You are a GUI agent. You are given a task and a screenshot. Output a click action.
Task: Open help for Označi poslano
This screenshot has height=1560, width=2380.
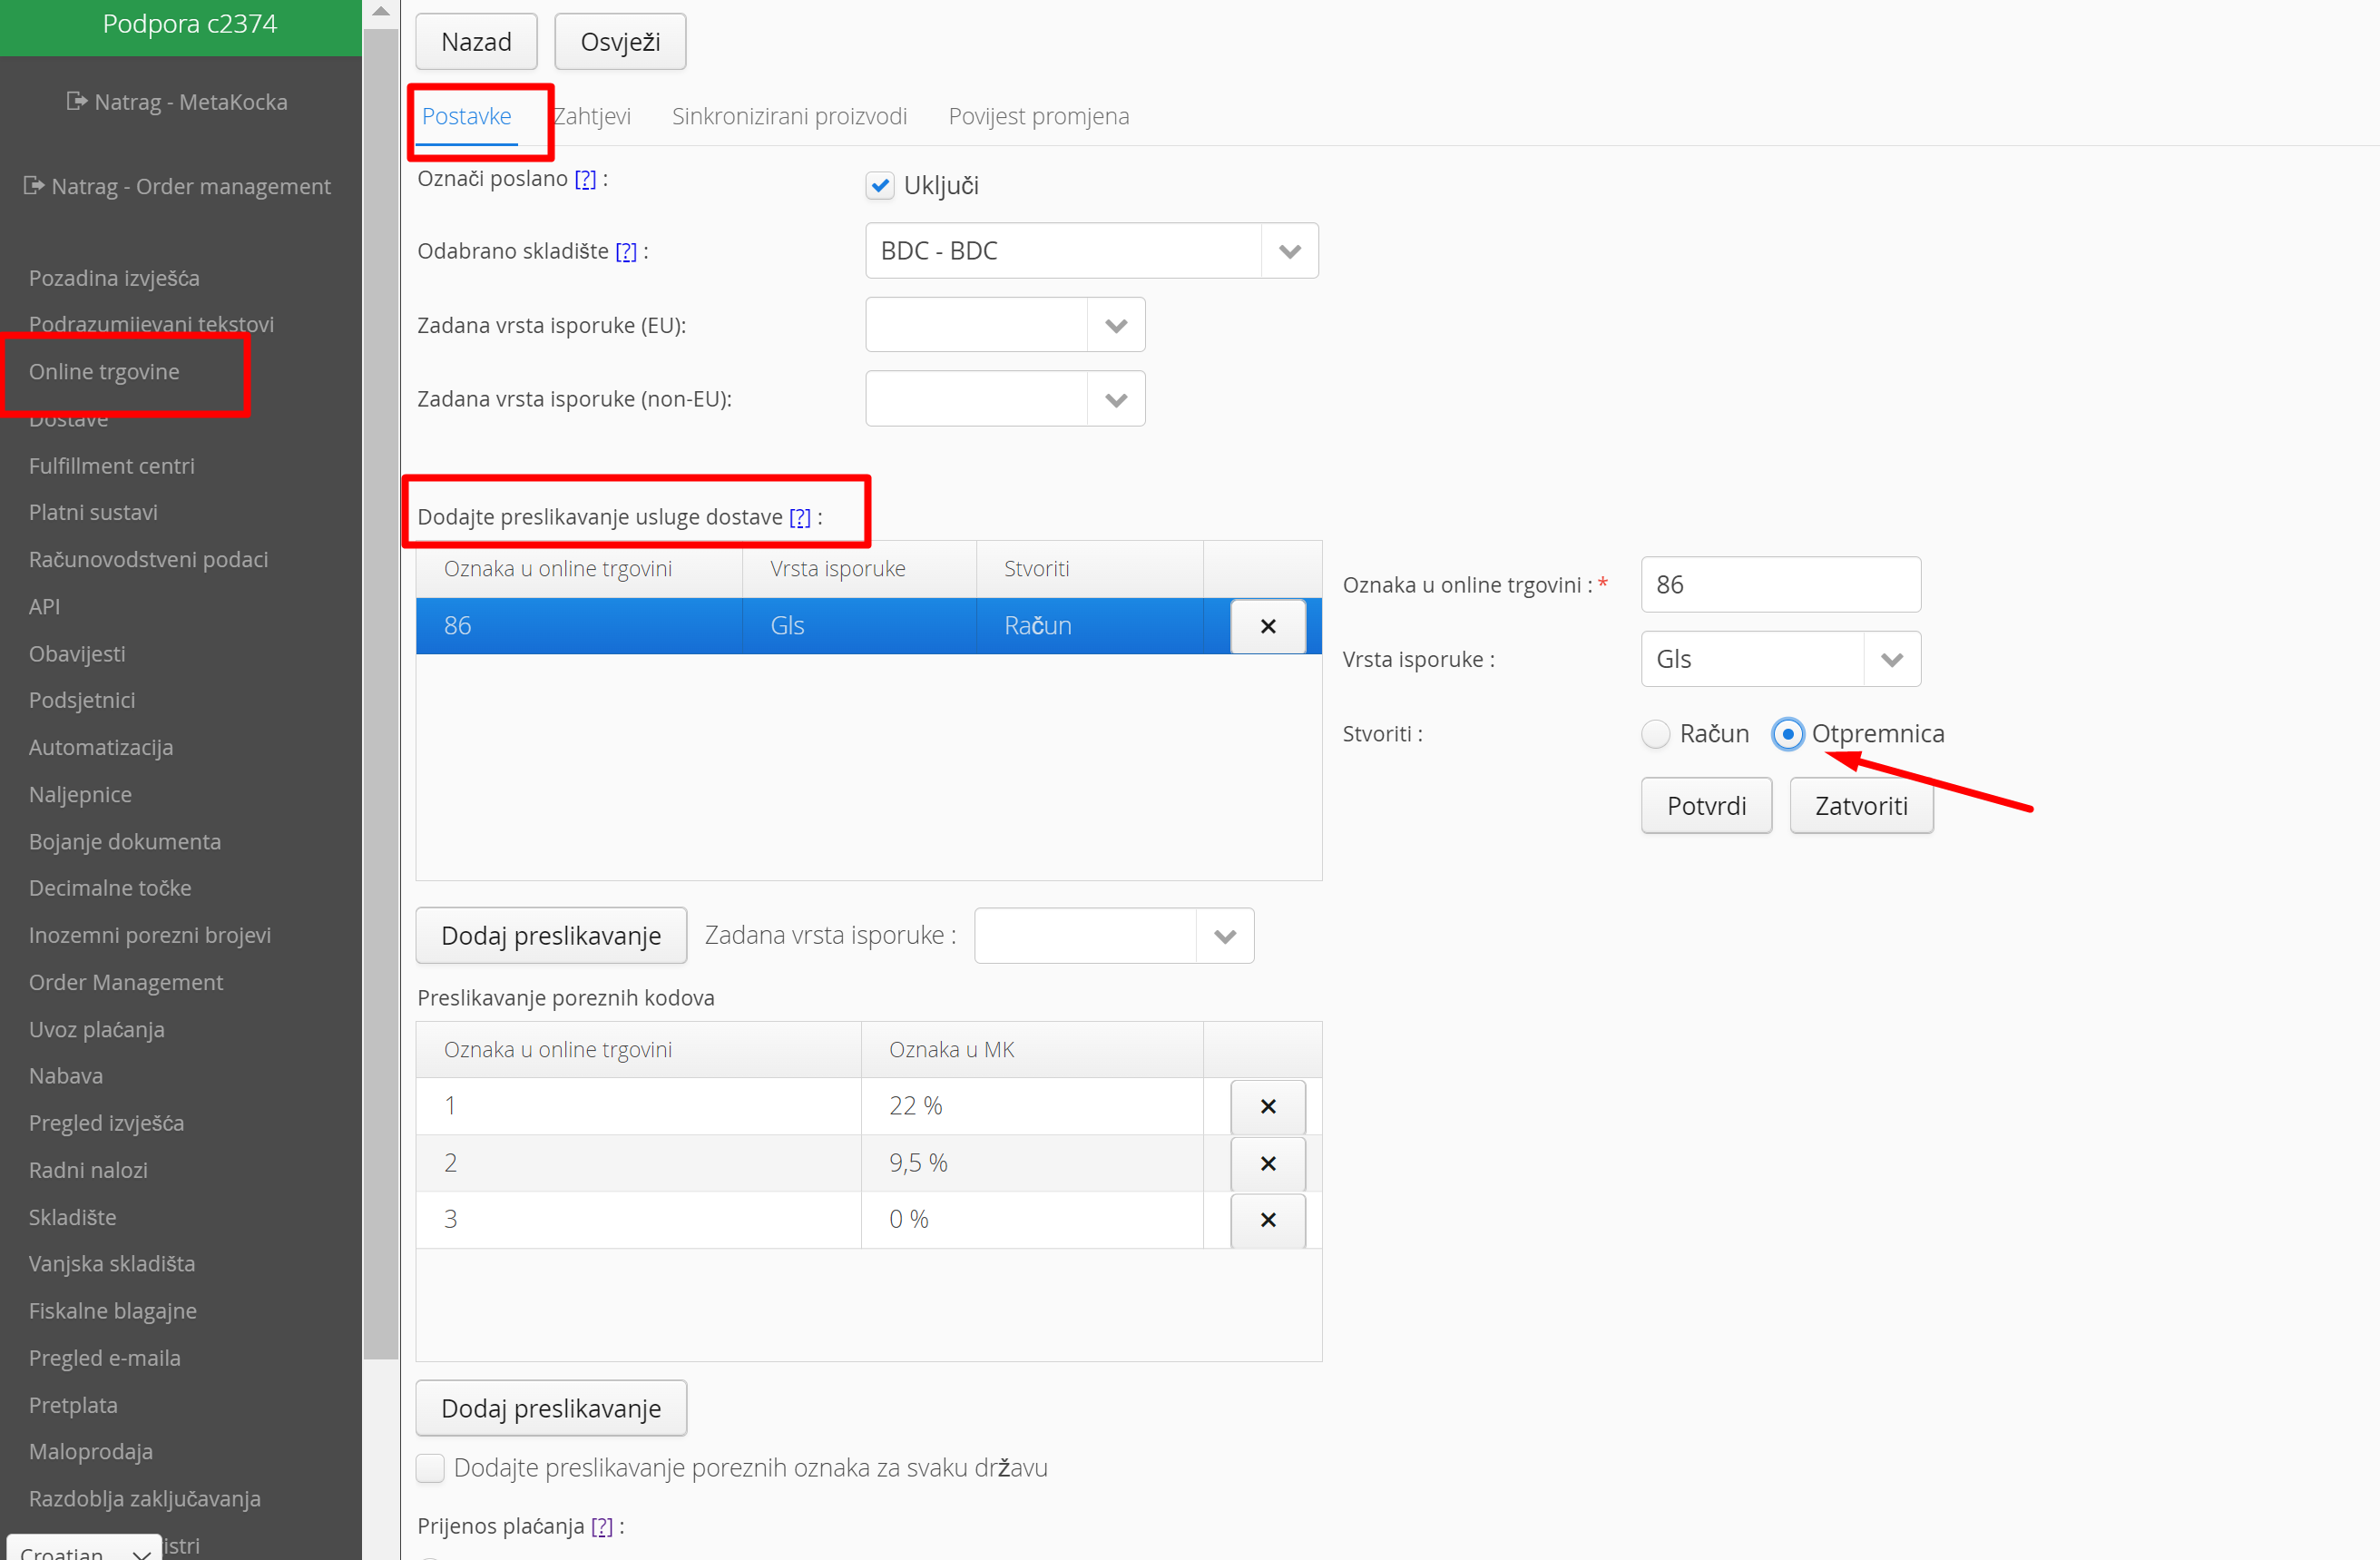585,179
